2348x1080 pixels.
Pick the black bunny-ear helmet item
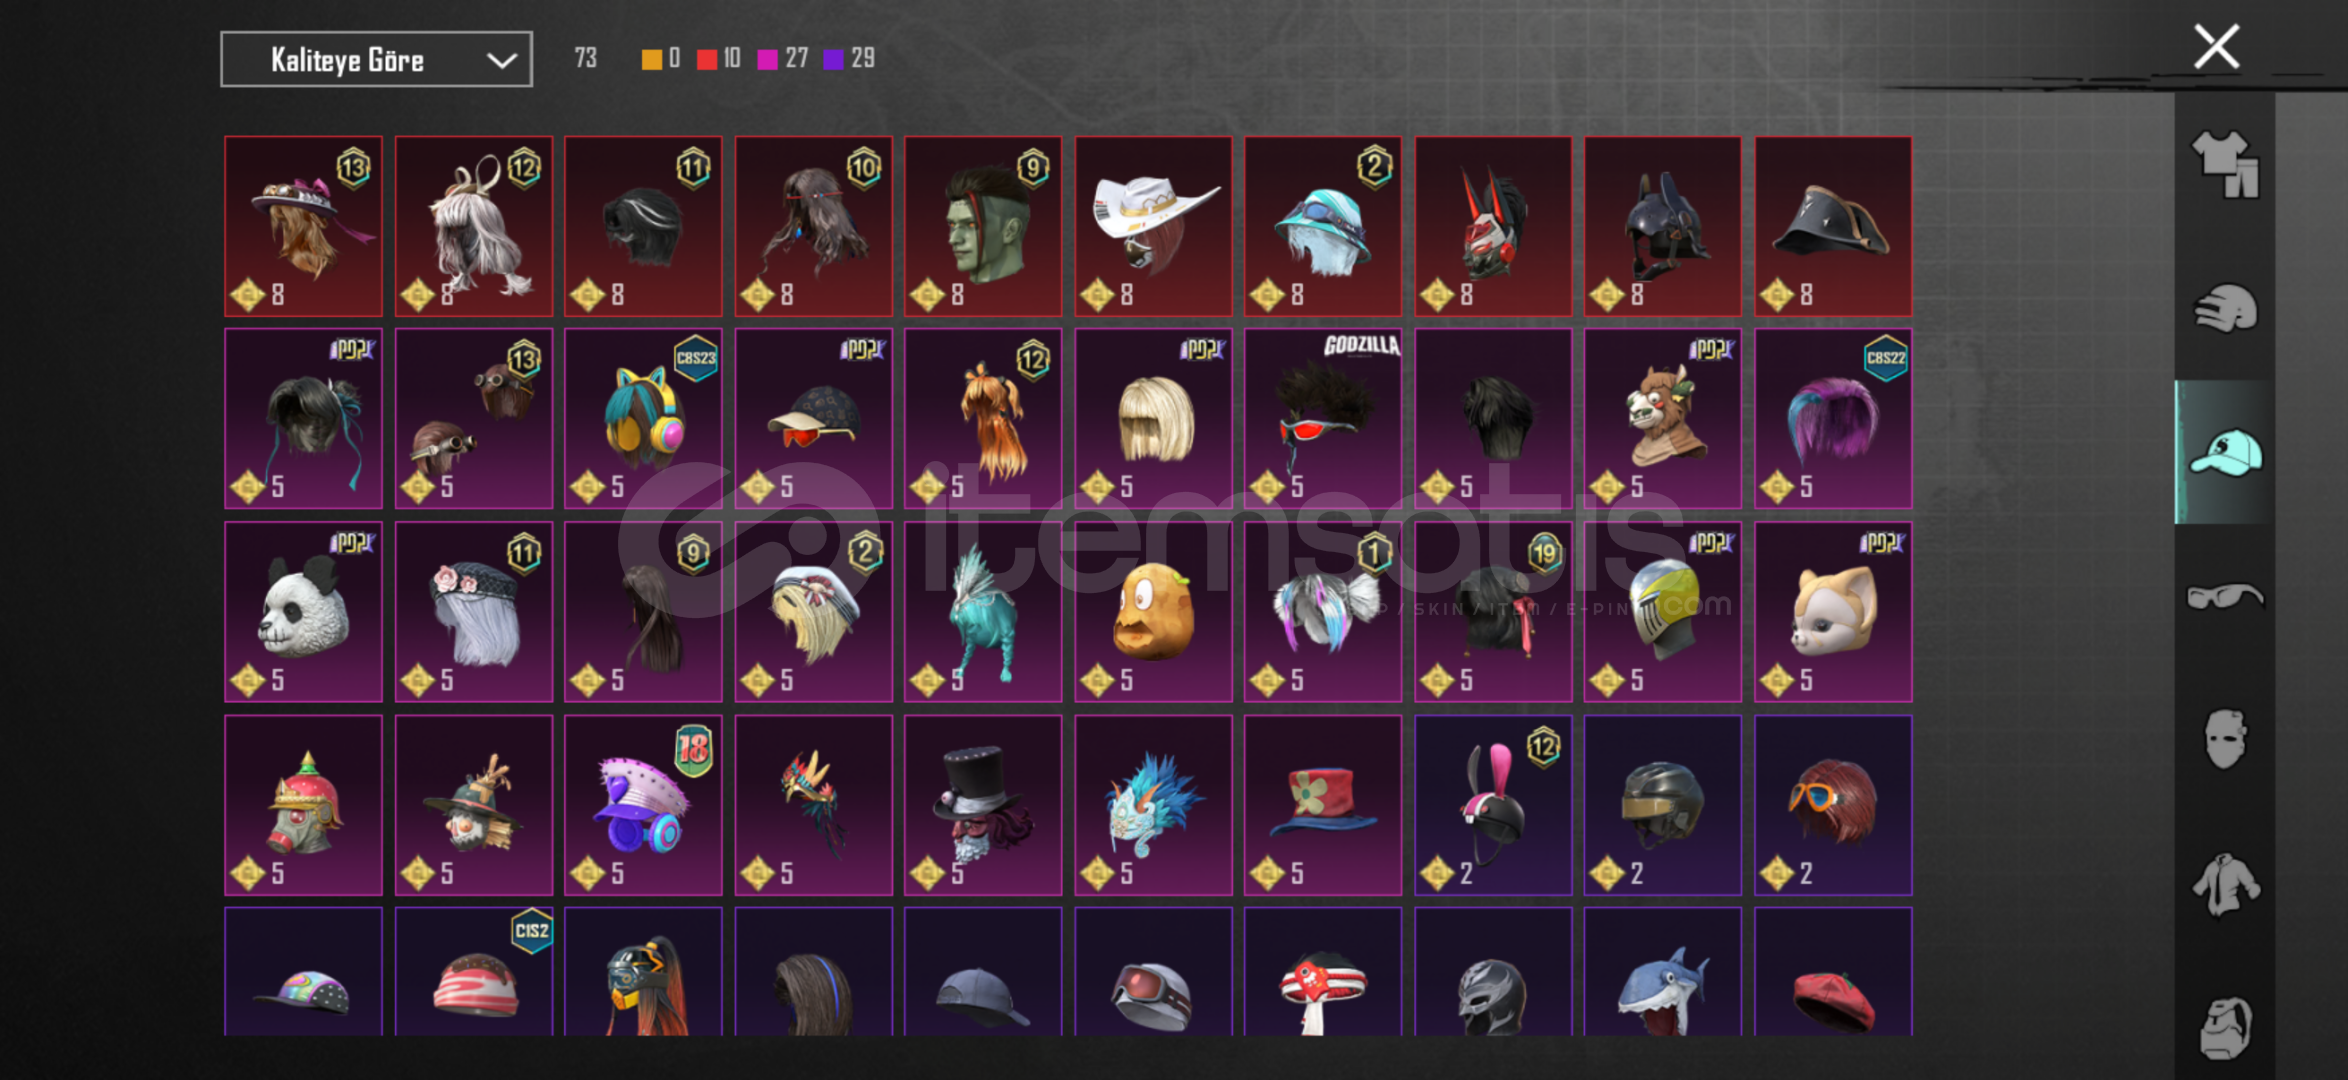[1493, 805]
